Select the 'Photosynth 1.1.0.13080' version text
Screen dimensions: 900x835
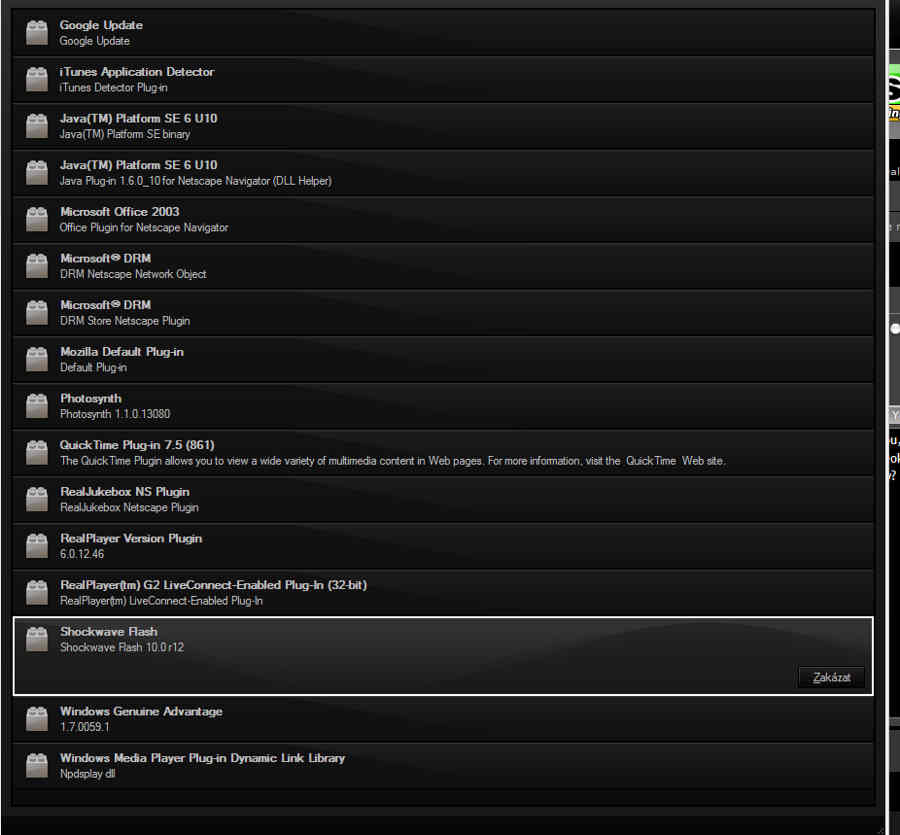click(x=115, y=414)
